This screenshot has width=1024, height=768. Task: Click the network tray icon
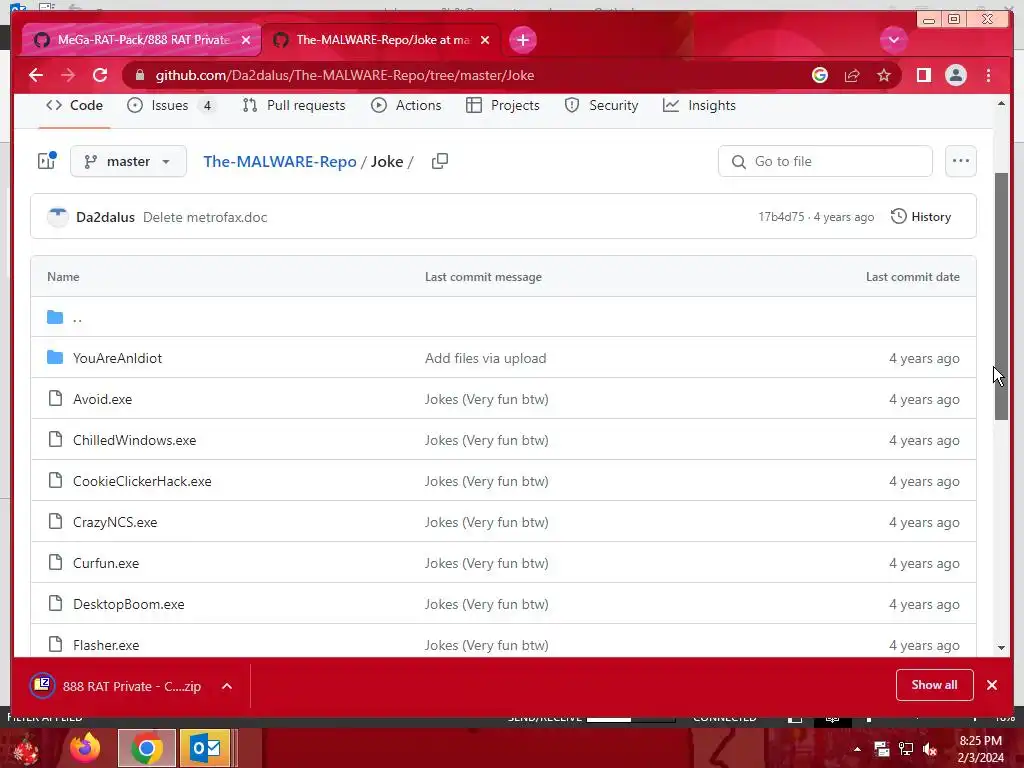tap(906, 749)
